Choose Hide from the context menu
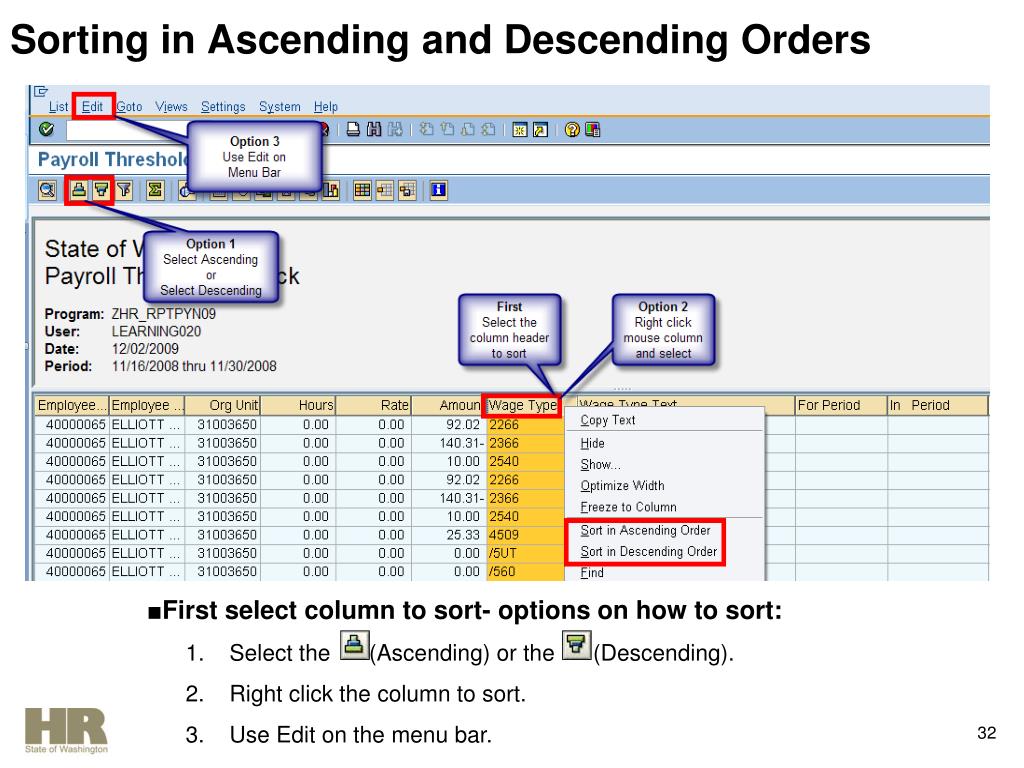1024x768 pixels. [x=592, y=443]
